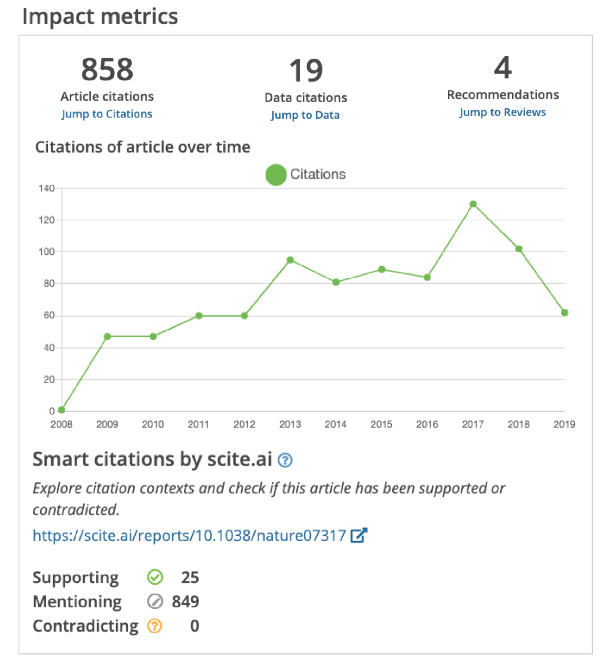Click the external link icon beside scite URL

tap(359, 535)
